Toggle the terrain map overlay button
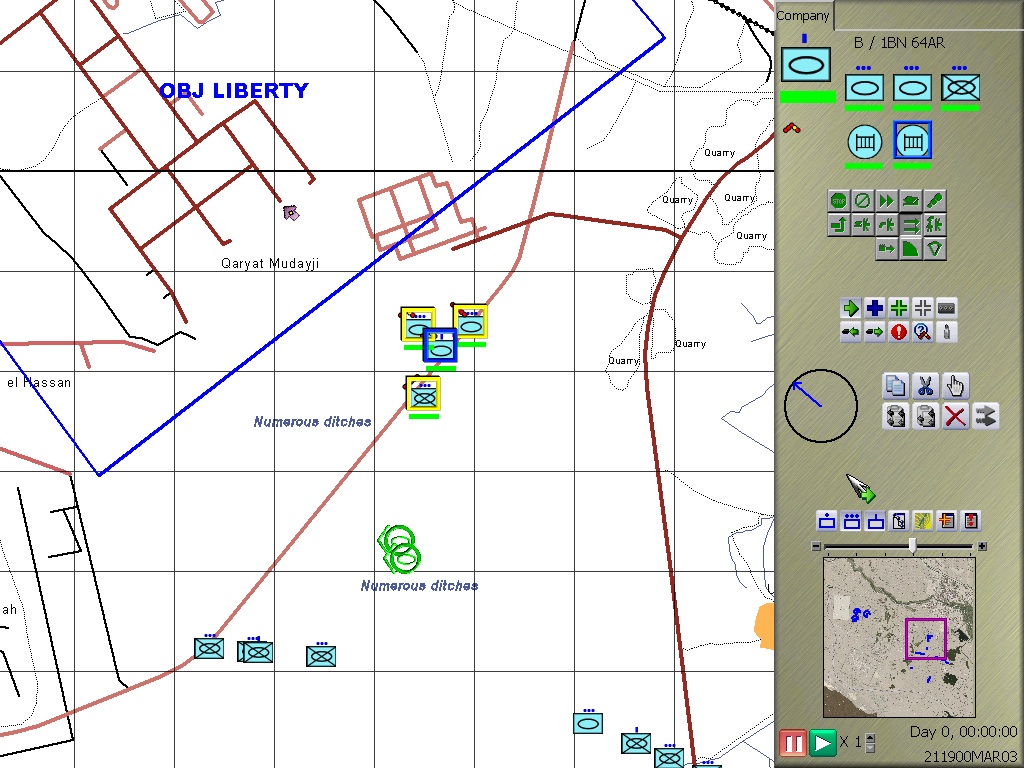Screen dimensions: 1024x768 (x=923, y=521)
